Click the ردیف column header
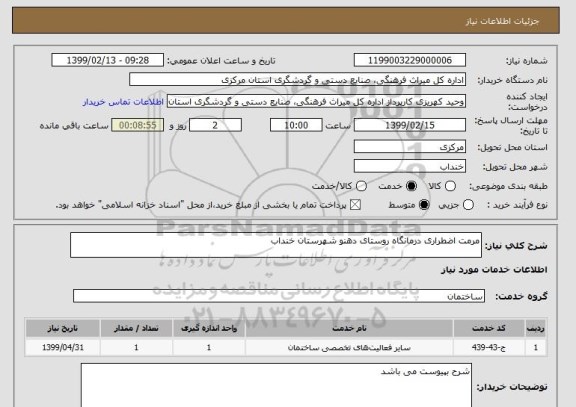The width and height of the screenshot is (576, 407). point(536,328)
